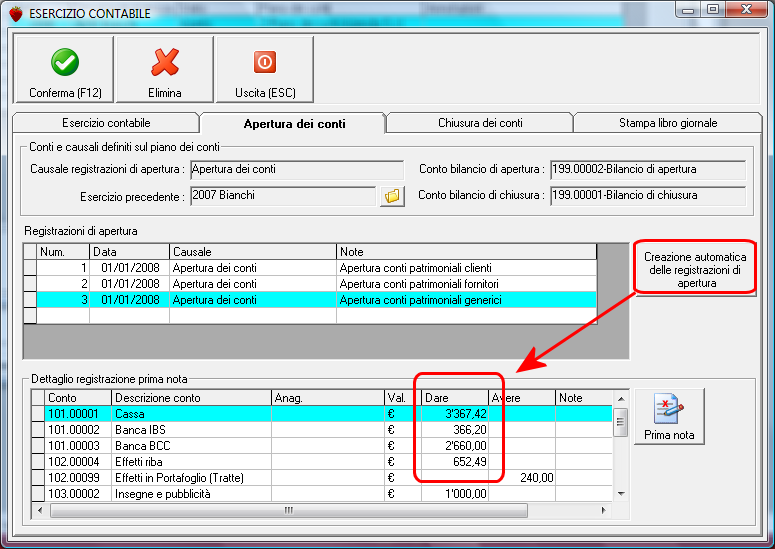
Task: Click date 01/01/2008 in row 2
Action: tap(130, 284)
